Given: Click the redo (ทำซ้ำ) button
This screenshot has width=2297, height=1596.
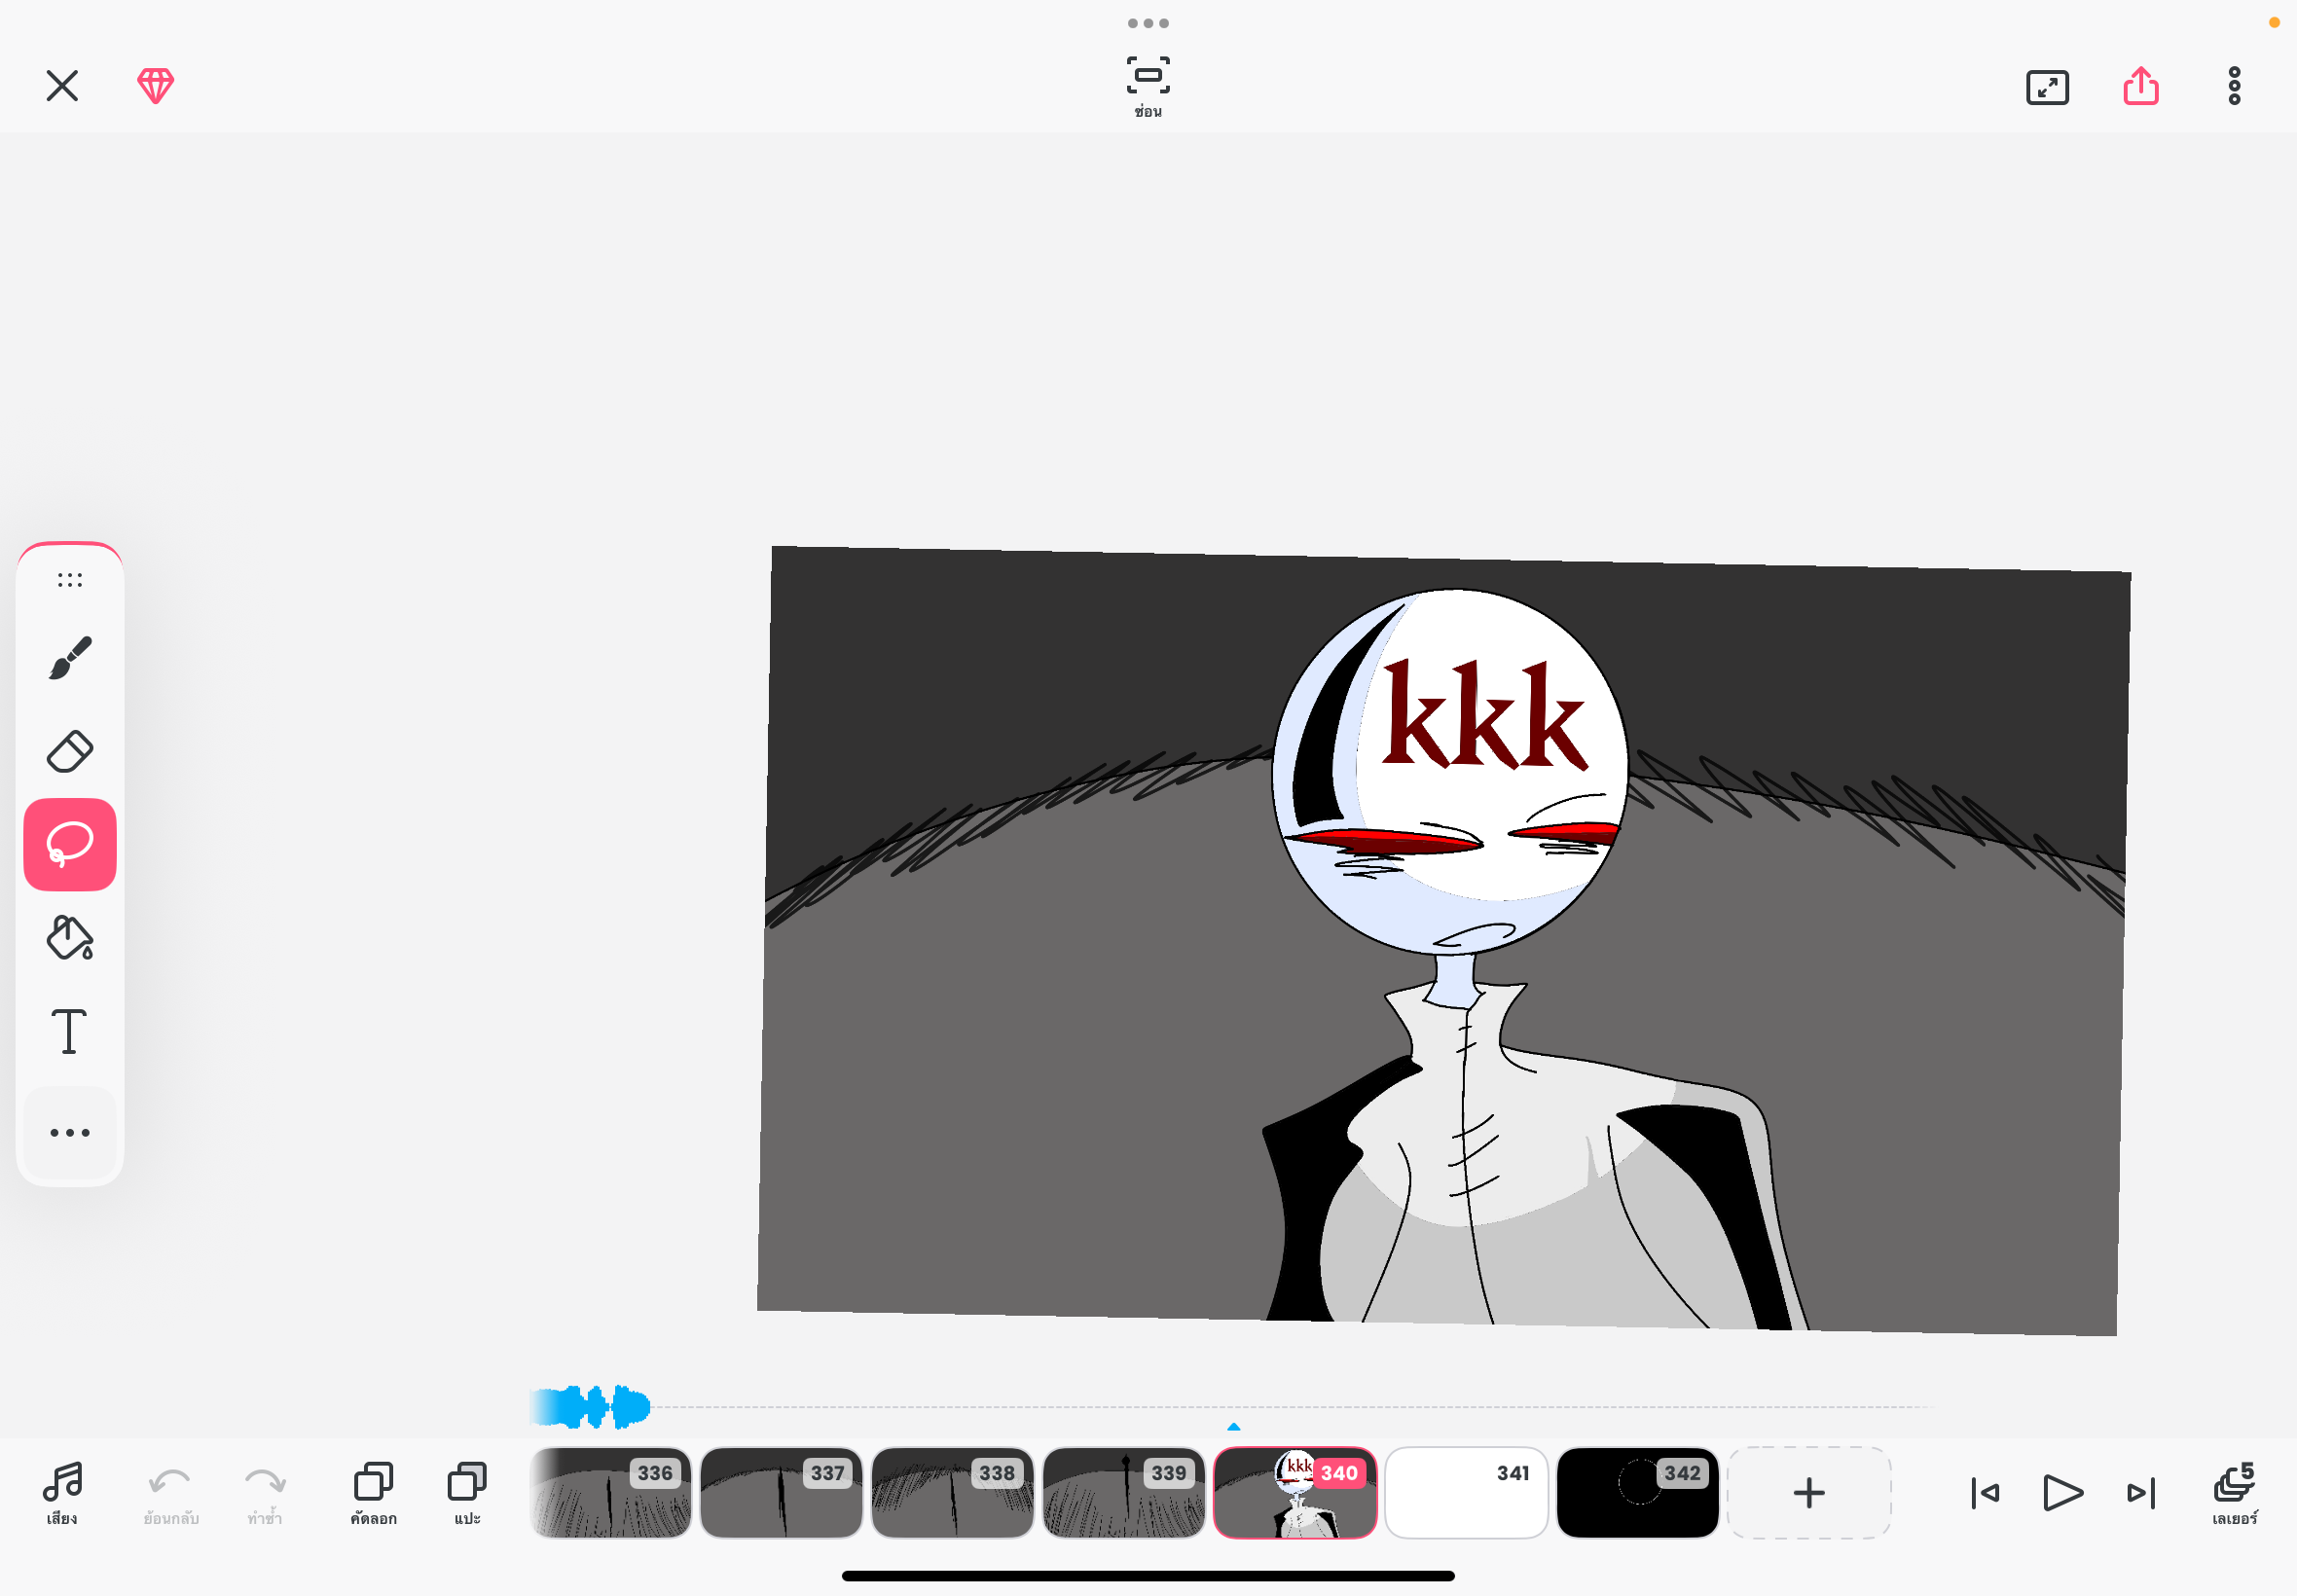Looking at the screenshot, I should [x=265, y=1494].
